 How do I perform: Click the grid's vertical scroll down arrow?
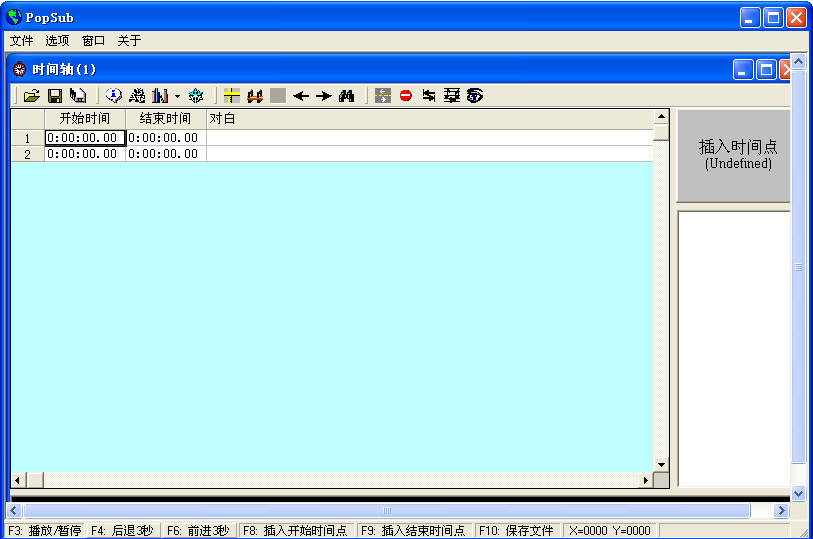click(661, 464)
